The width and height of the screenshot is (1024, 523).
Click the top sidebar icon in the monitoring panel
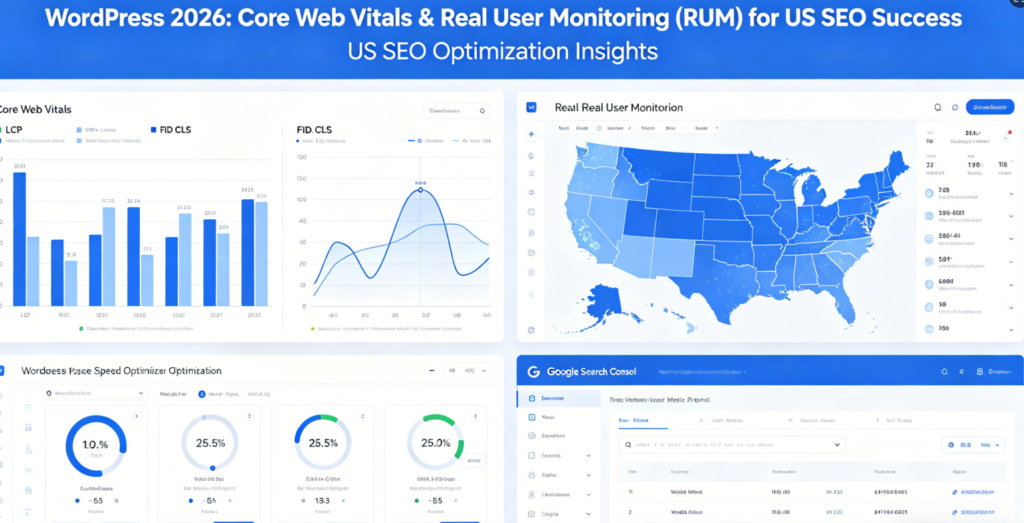coord(531,133)
